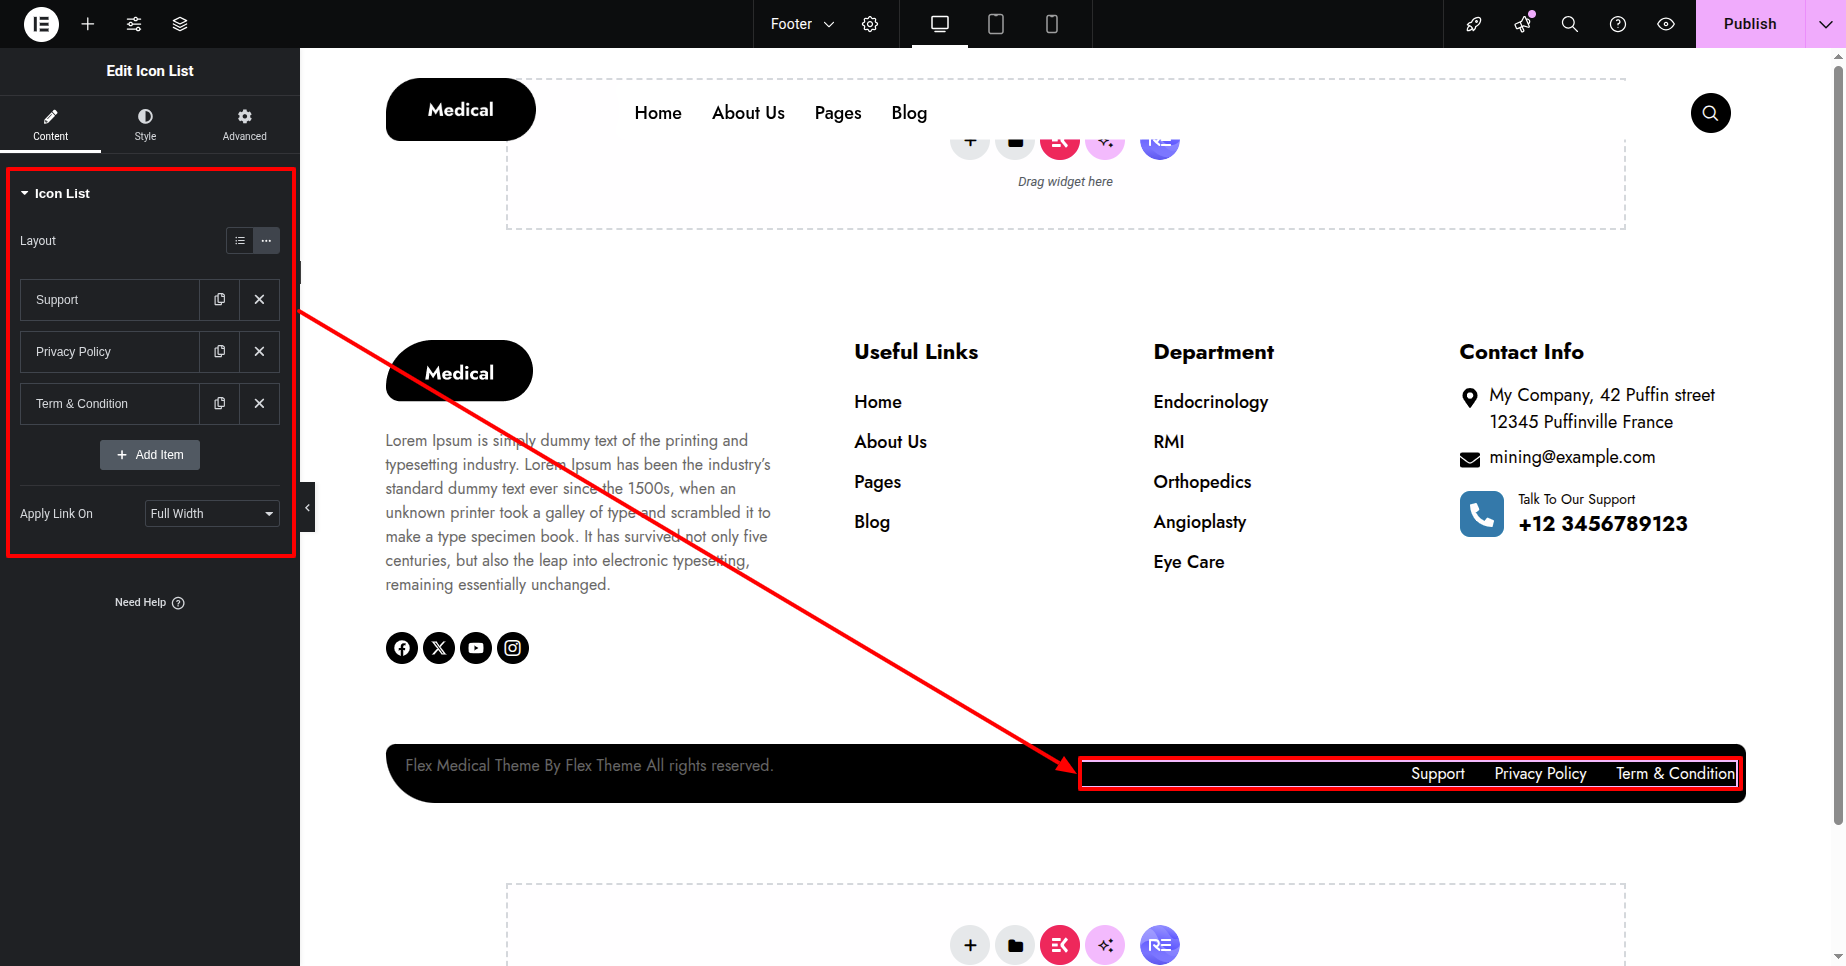Remove the Privacy Policy item
Image resolution: width=1846 pixels, height=966 pixels.
[x=259, y=352]
